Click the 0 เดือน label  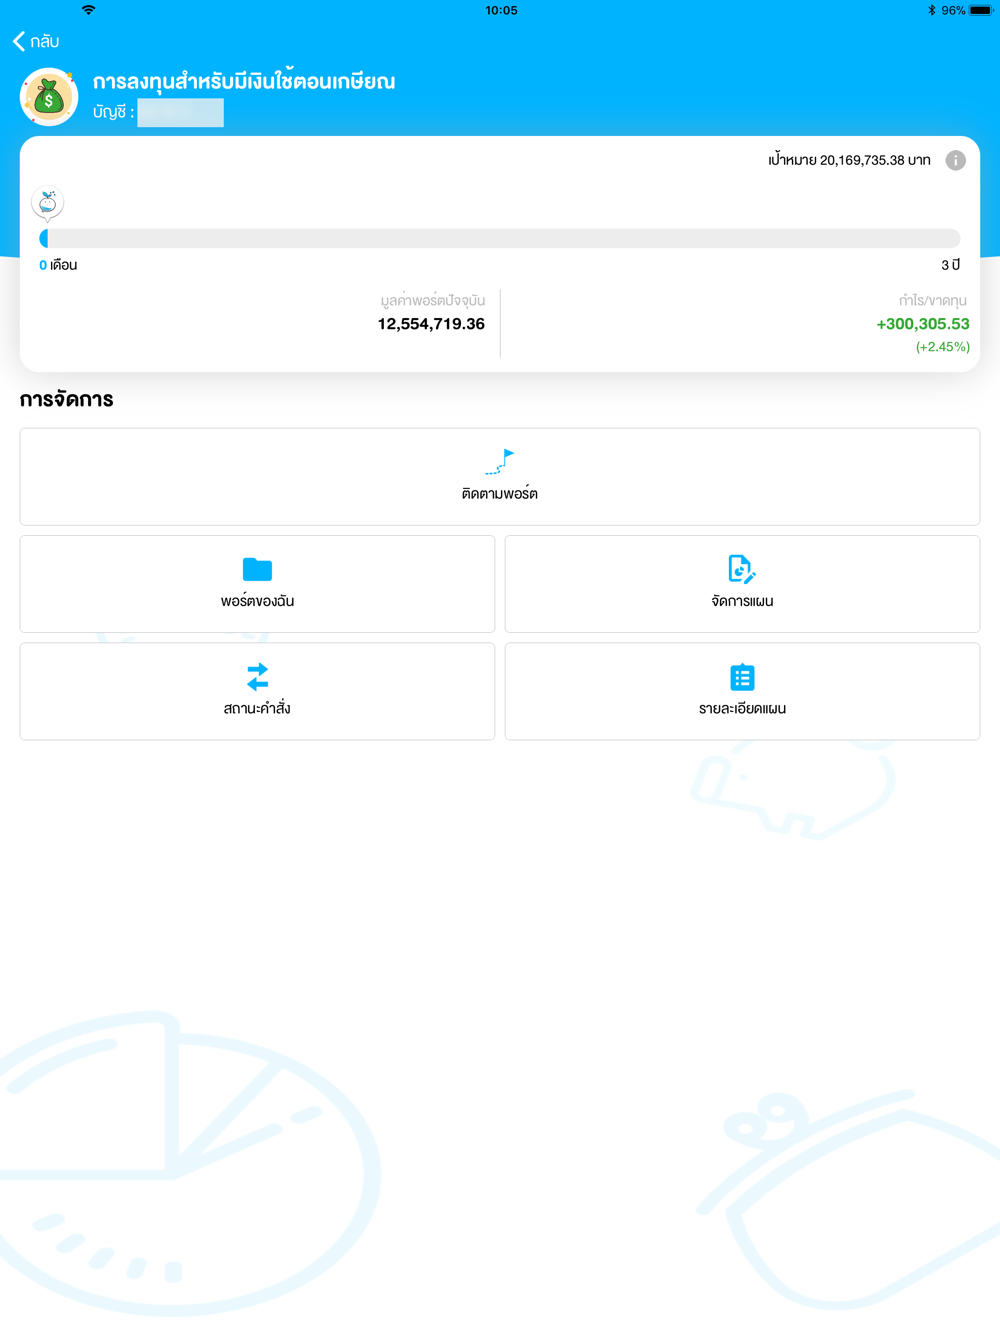click(58, 265)
